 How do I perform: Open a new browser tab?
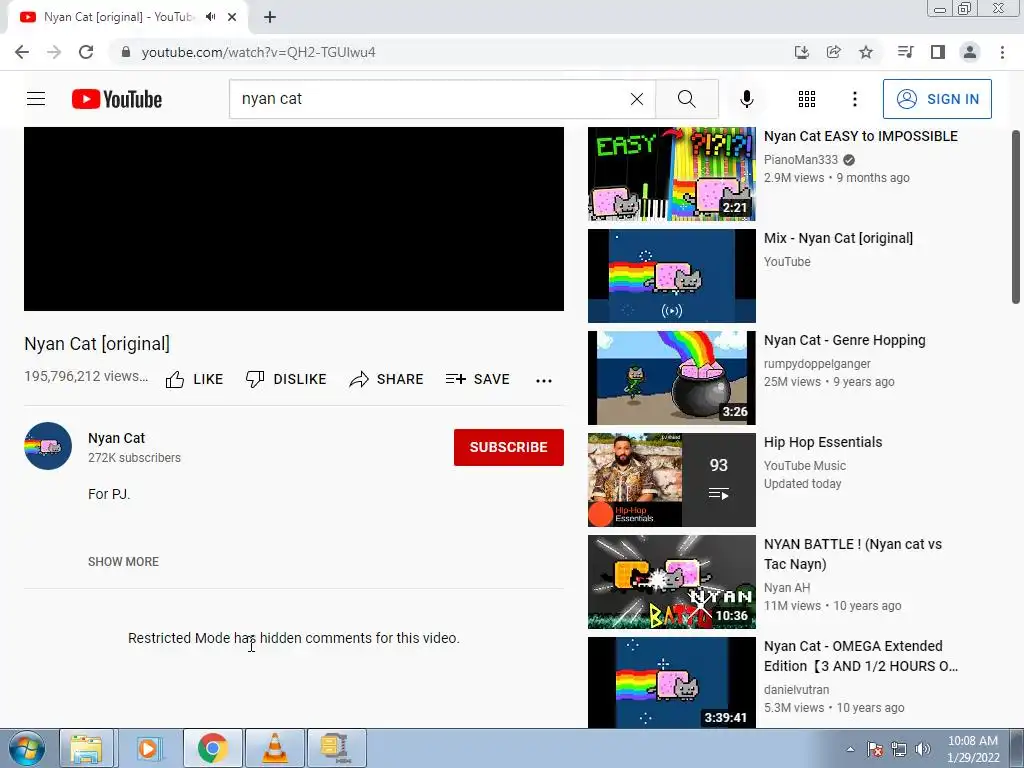tap(270, 17)
